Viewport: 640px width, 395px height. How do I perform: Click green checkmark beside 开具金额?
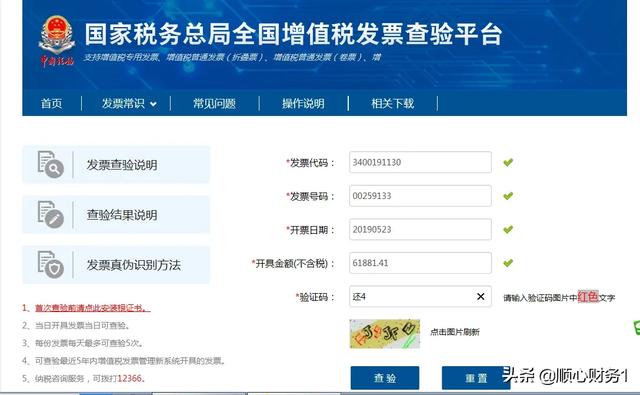pos(508,263)
